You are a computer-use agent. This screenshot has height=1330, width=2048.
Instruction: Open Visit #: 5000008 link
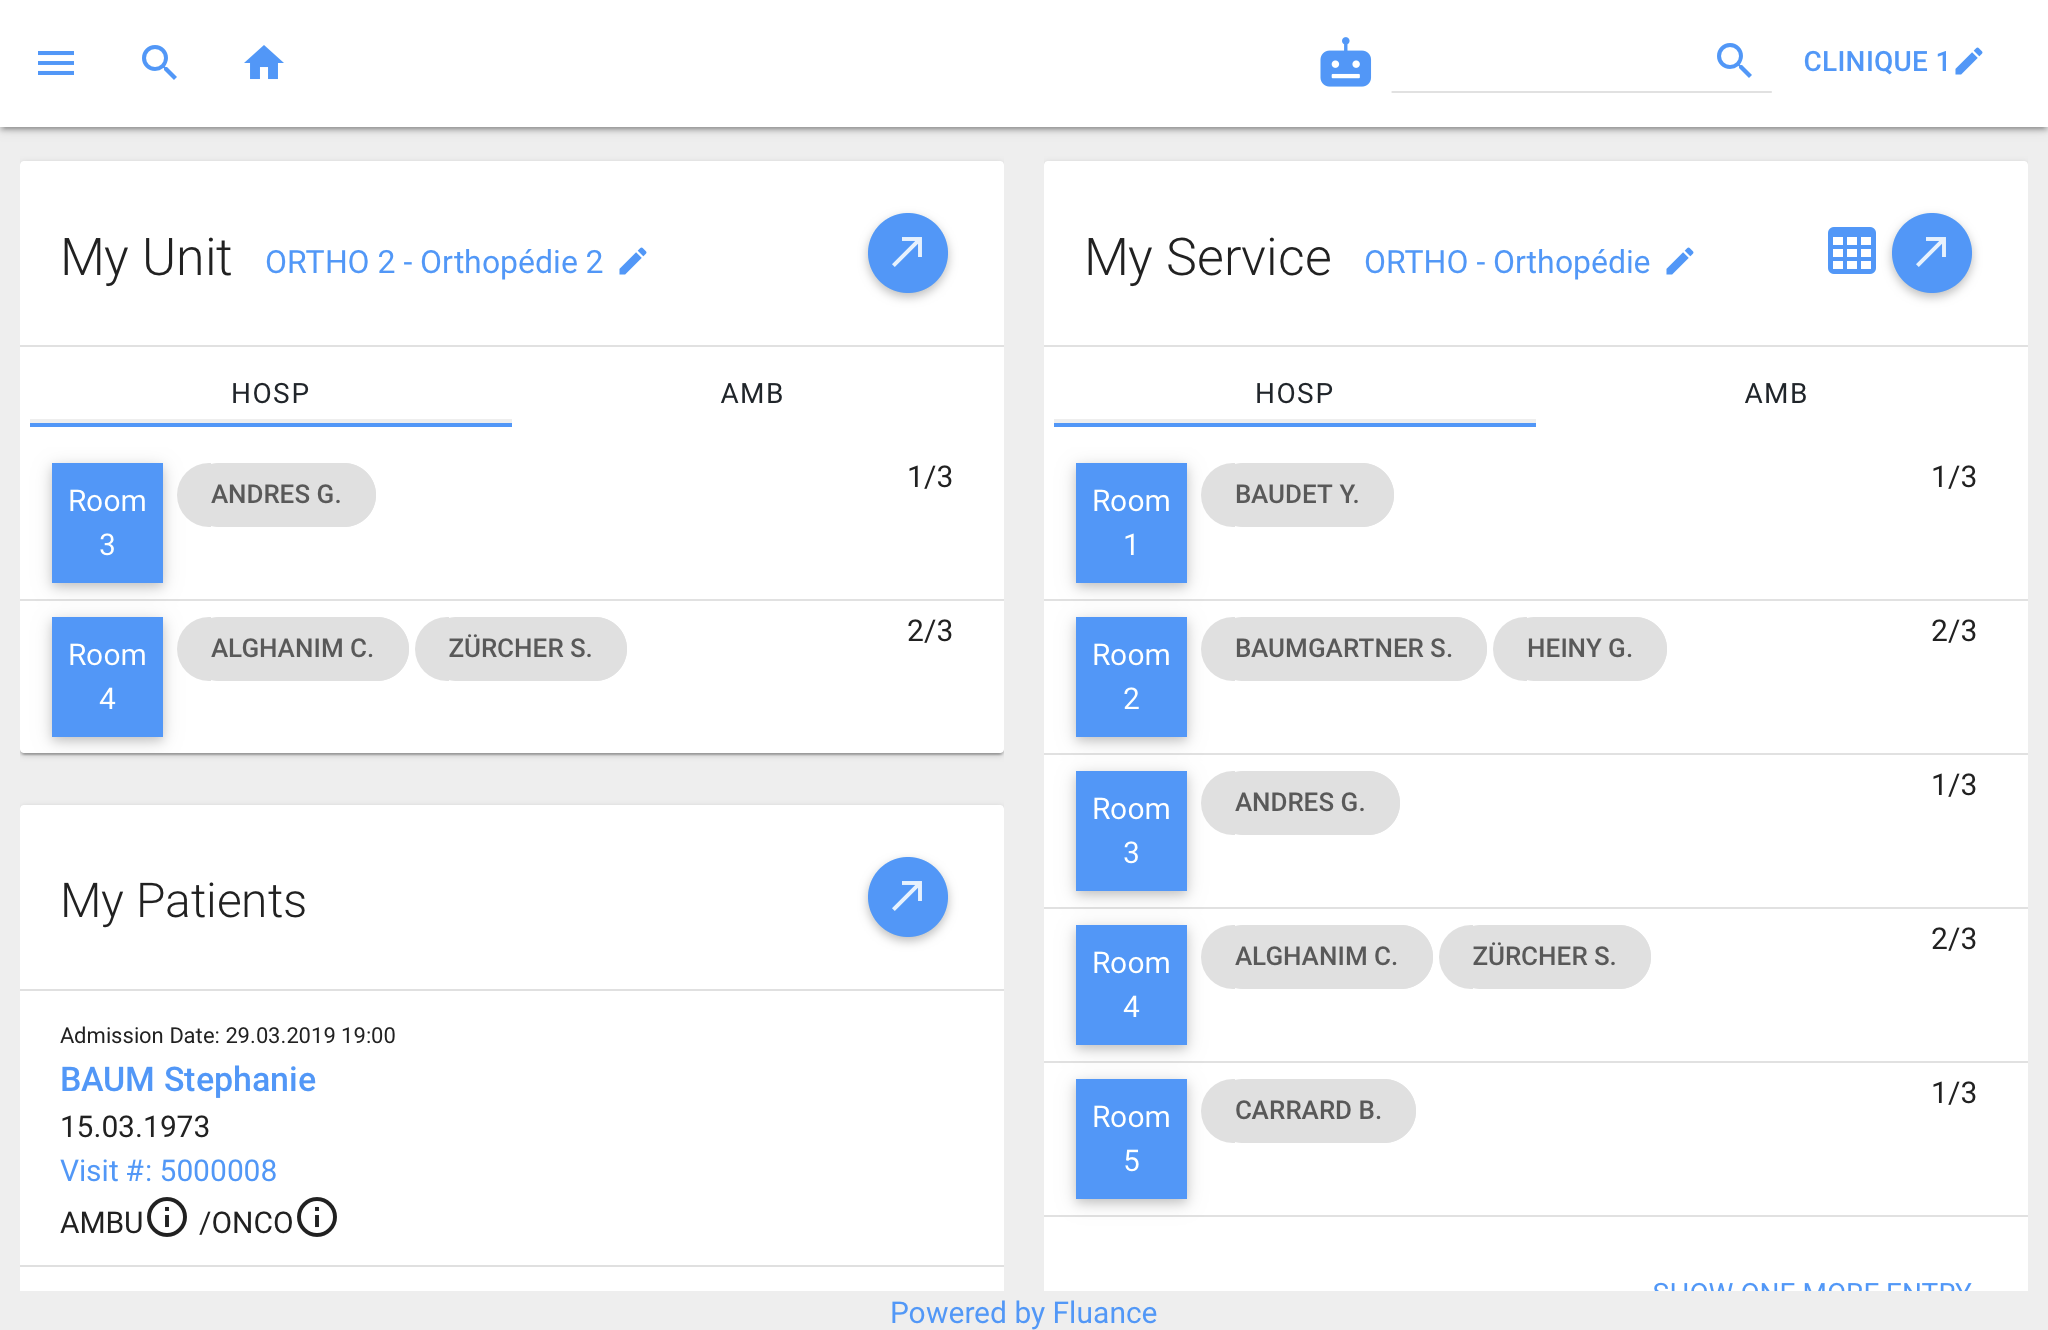point(168,1171)
